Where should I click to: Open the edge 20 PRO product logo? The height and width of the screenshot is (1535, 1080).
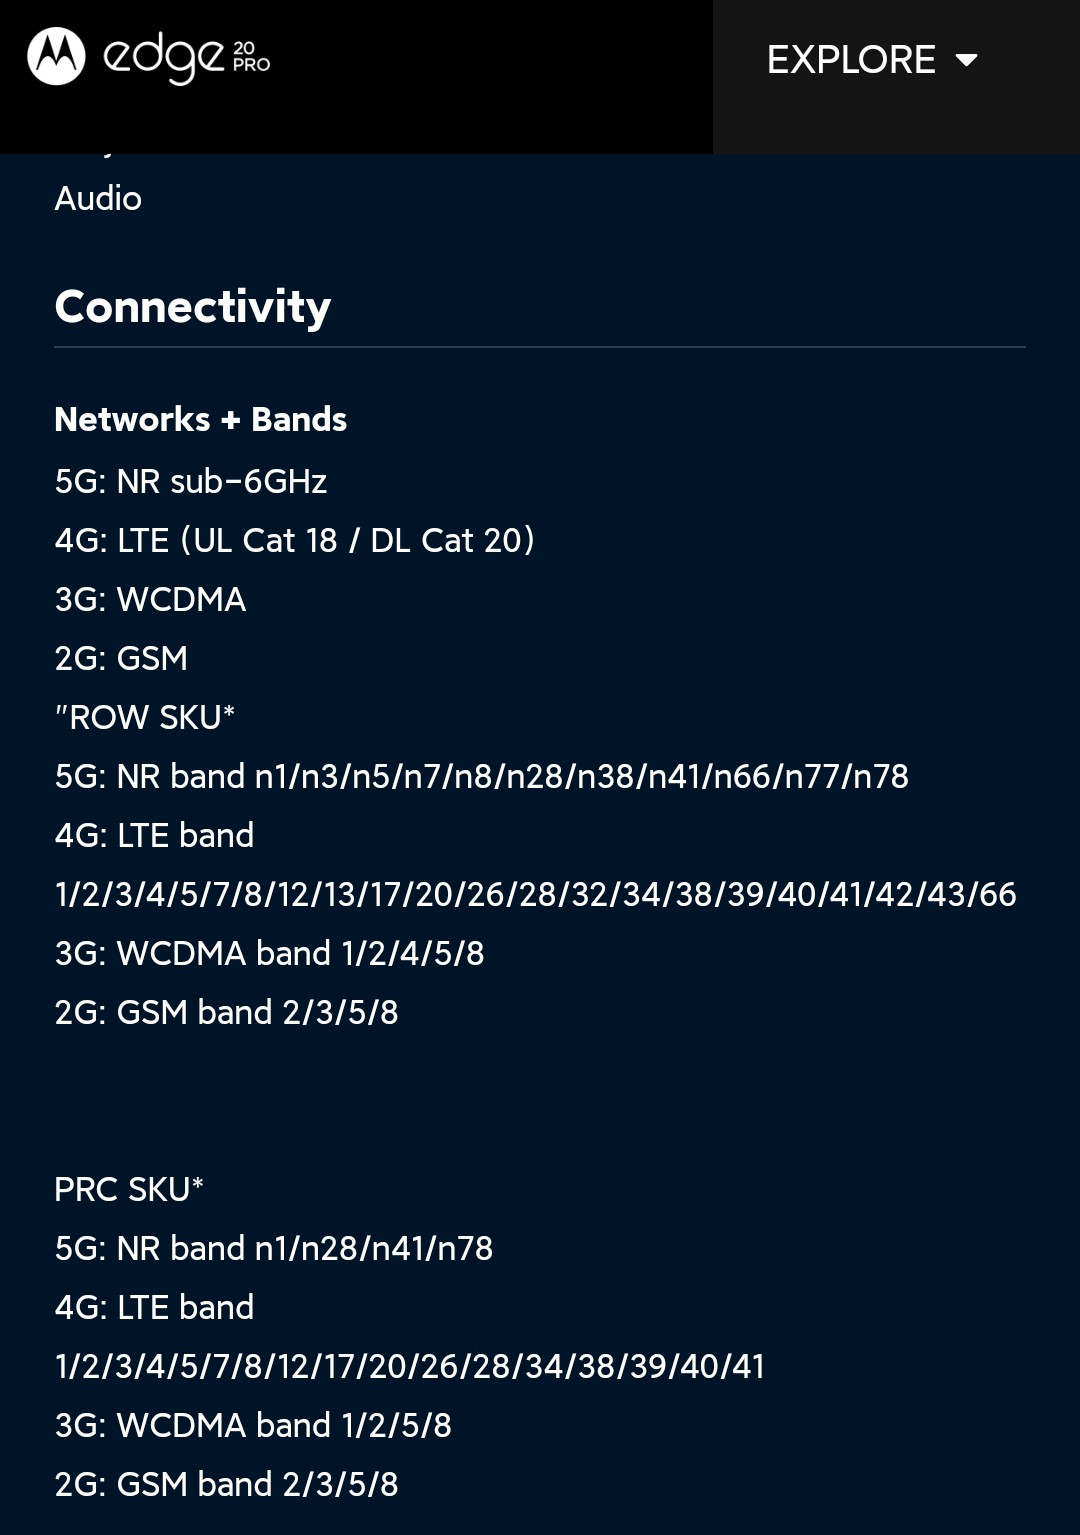187,59
